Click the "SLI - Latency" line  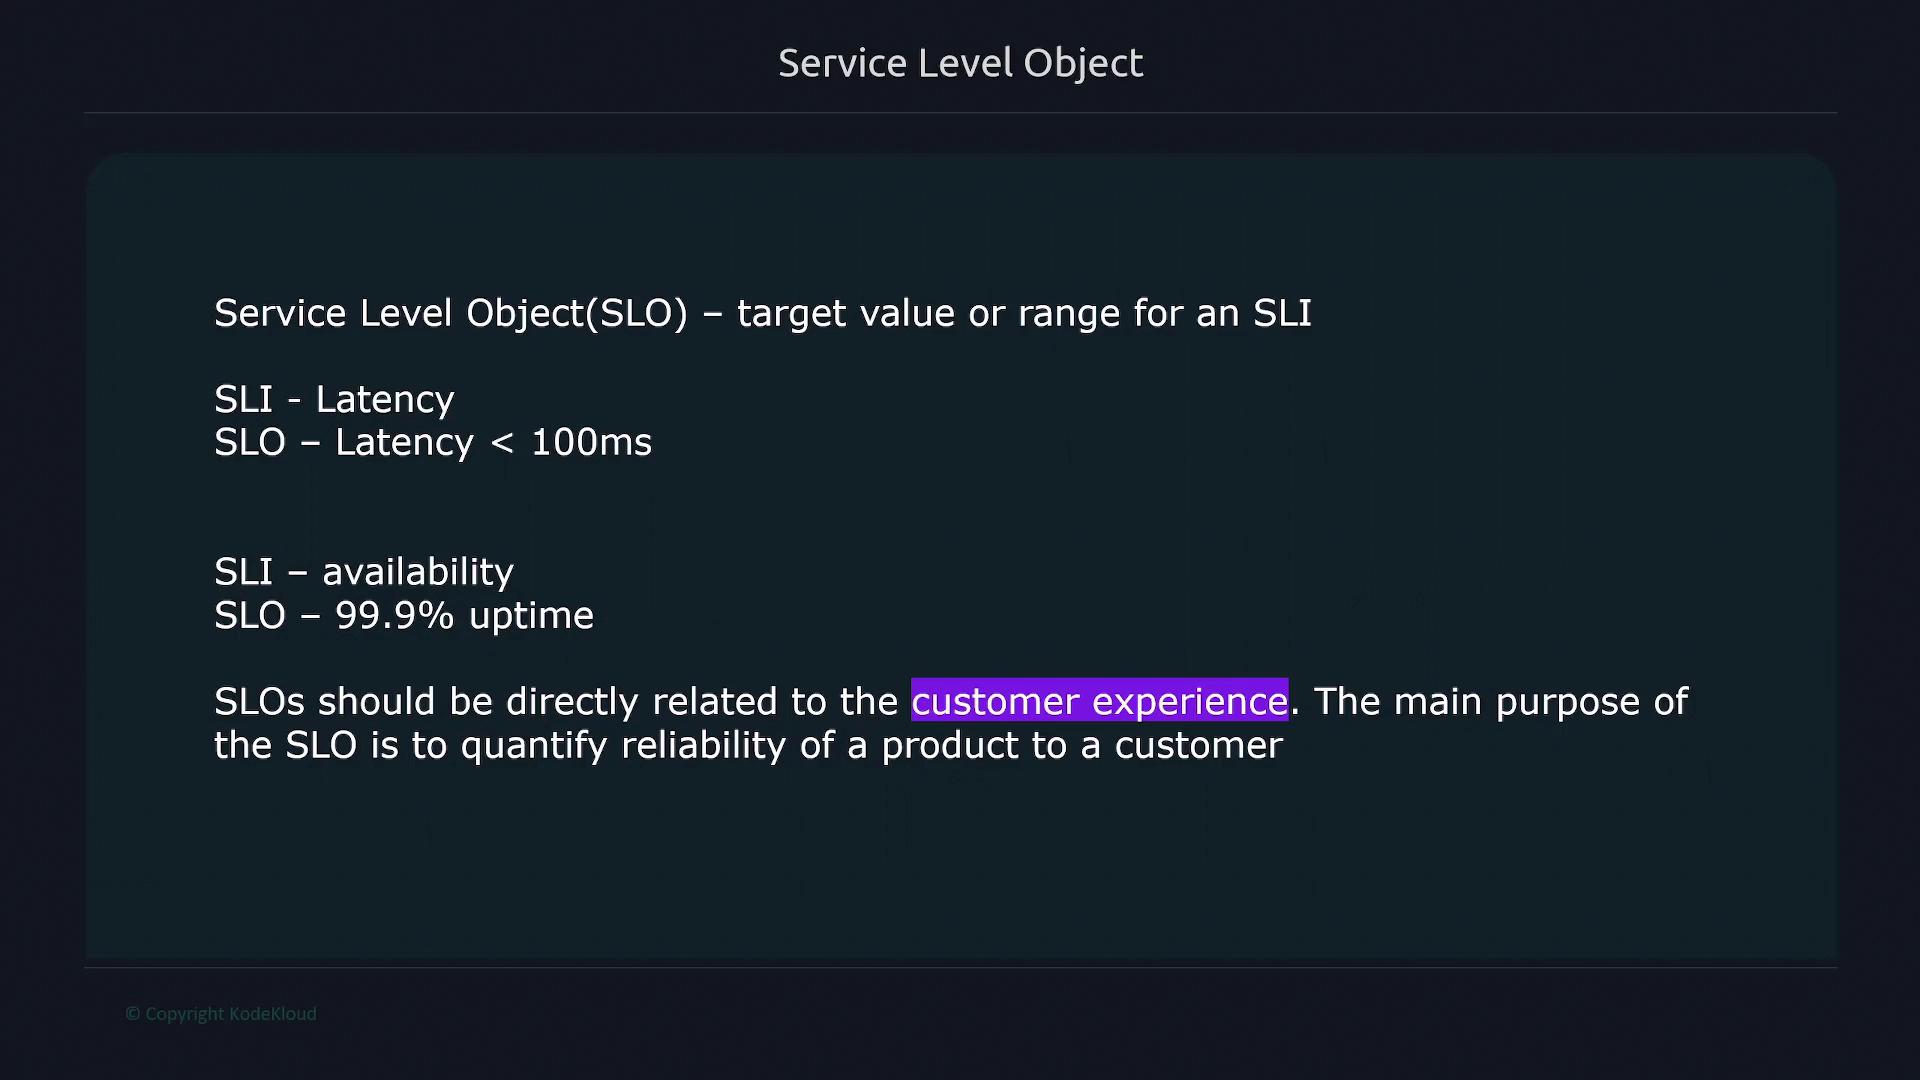click(334, 399)
